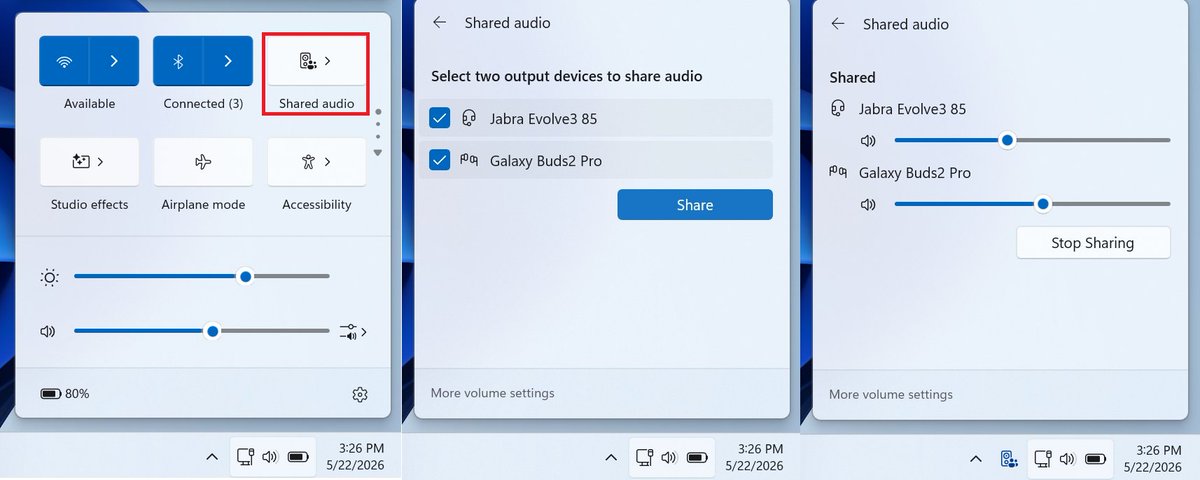Click the Jabra headset icon in the device list

468,118
